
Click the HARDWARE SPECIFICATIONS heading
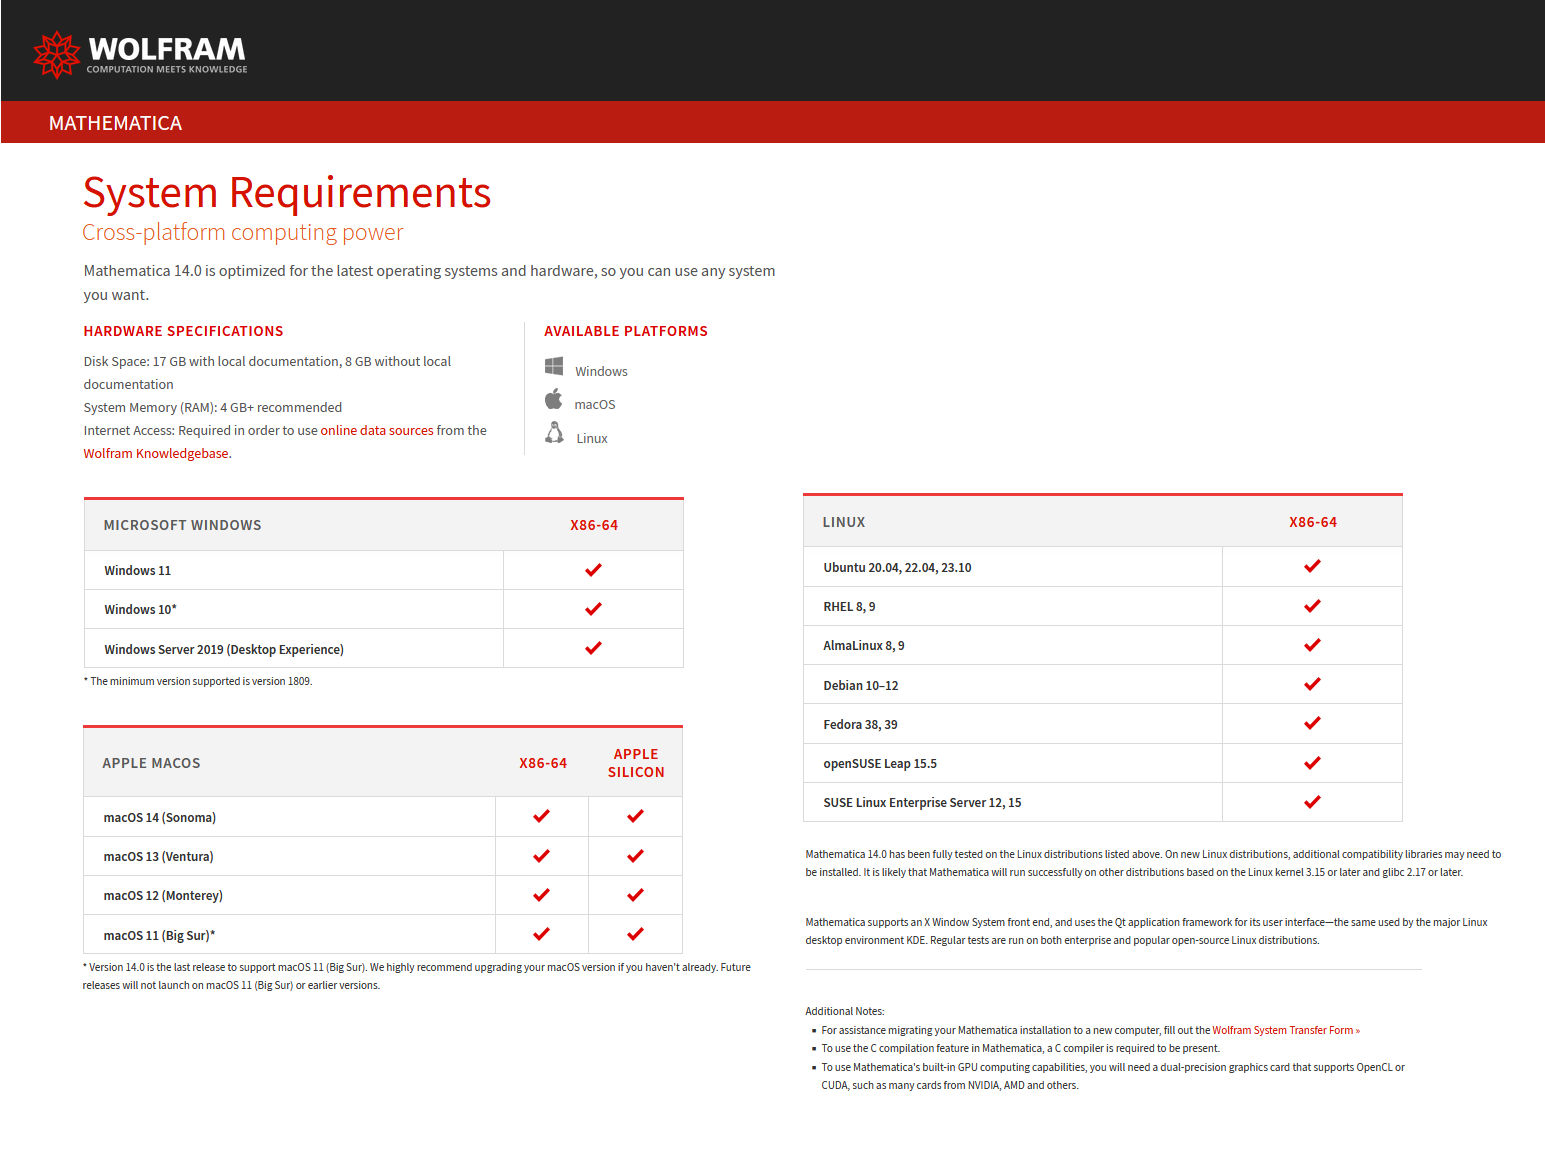(x=183, y=331)
